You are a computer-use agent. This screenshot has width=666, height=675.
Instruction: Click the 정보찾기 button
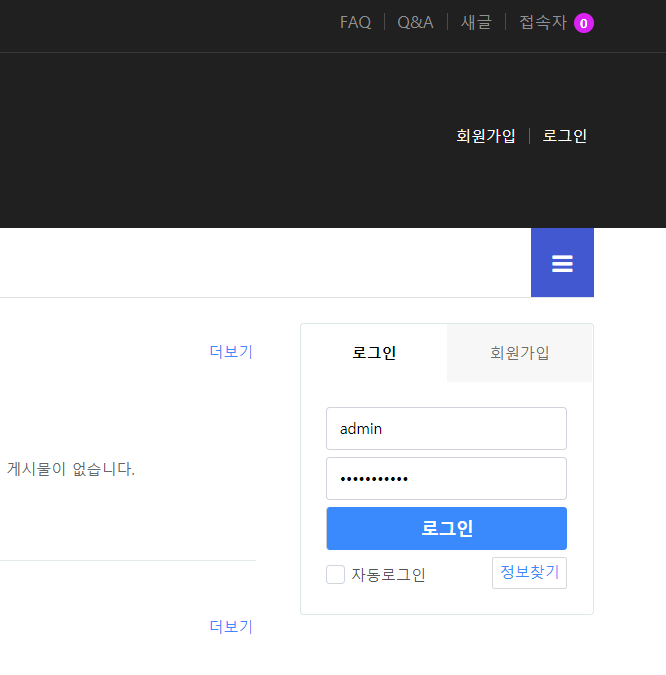[529, 573]
